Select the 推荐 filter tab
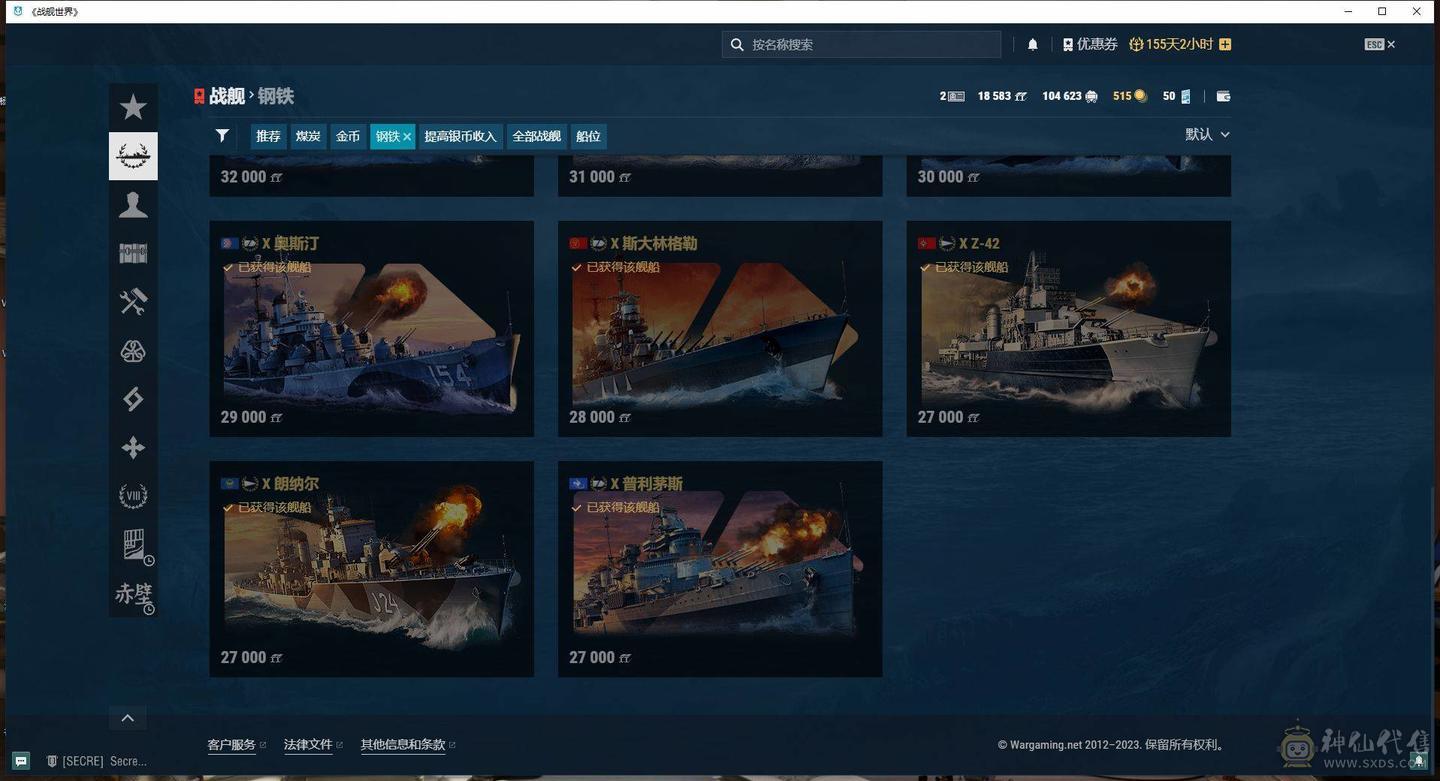Screen dimensions: 1440x781 (268, 136)
